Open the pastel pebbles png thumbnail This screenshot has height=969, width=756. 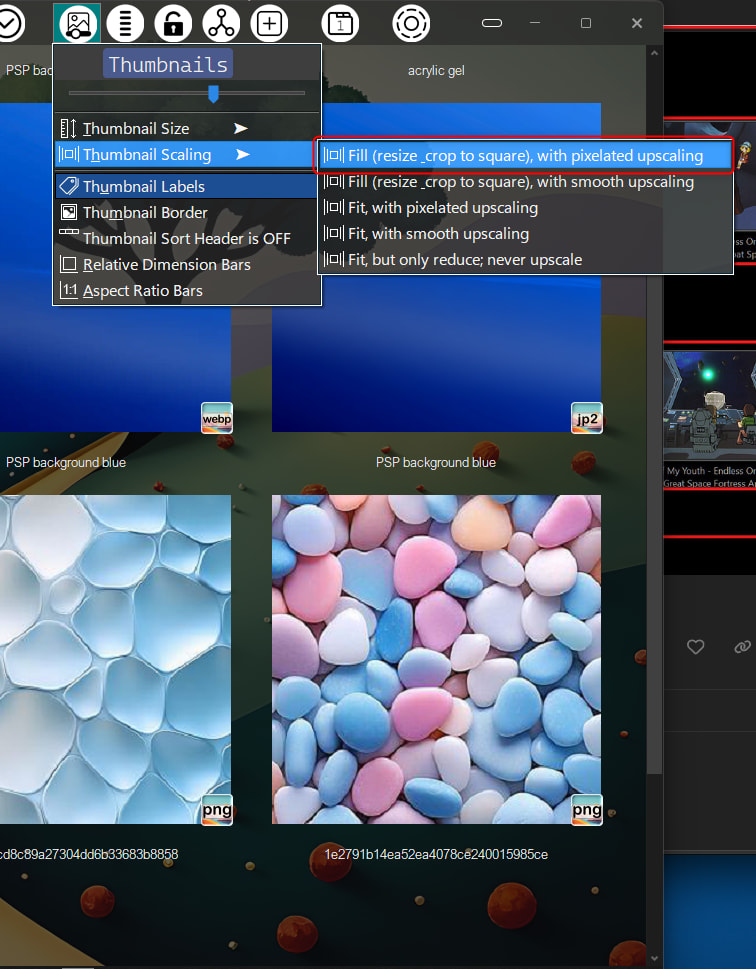(436, 660)
